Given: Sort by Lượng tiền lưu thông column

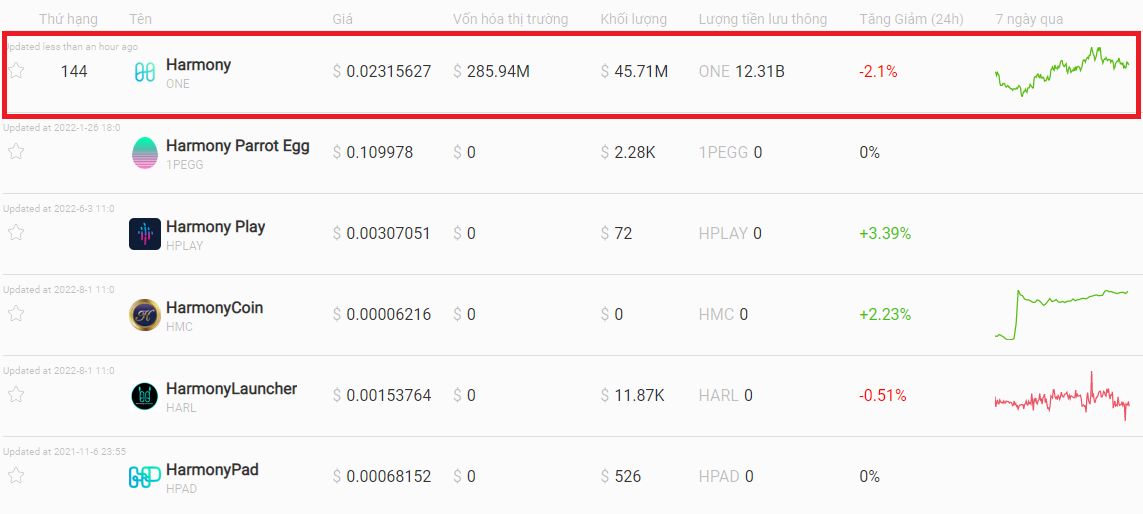Looking at the screenshot, I should point(762,20).
